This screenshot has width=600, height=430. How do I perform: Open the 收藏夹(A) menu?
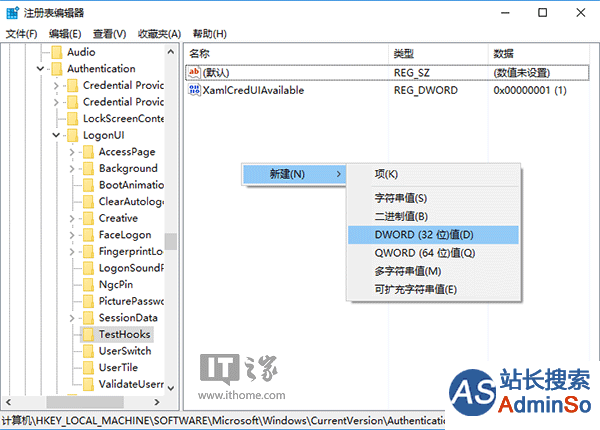point(159,34)
